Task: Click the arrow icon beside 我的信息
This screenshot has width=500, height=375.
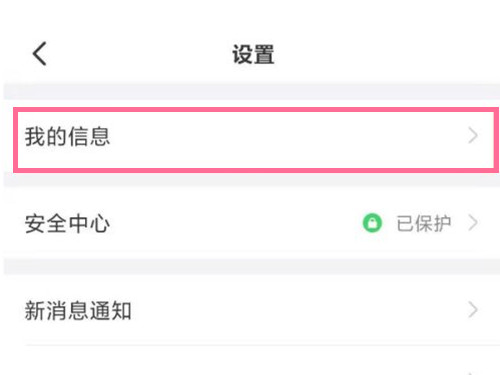Action: (x=473, y=135)
